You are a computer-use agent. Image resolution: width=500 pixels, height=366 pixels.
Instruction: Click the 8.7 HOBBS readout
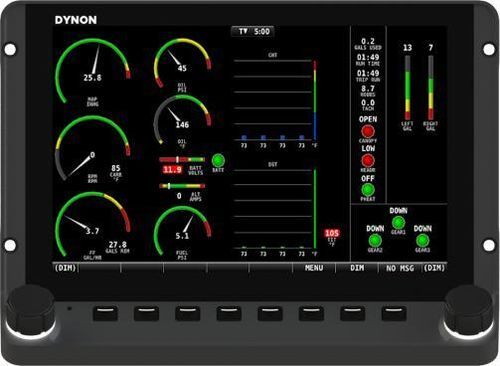pyautogui.click(x=368, y=91)
